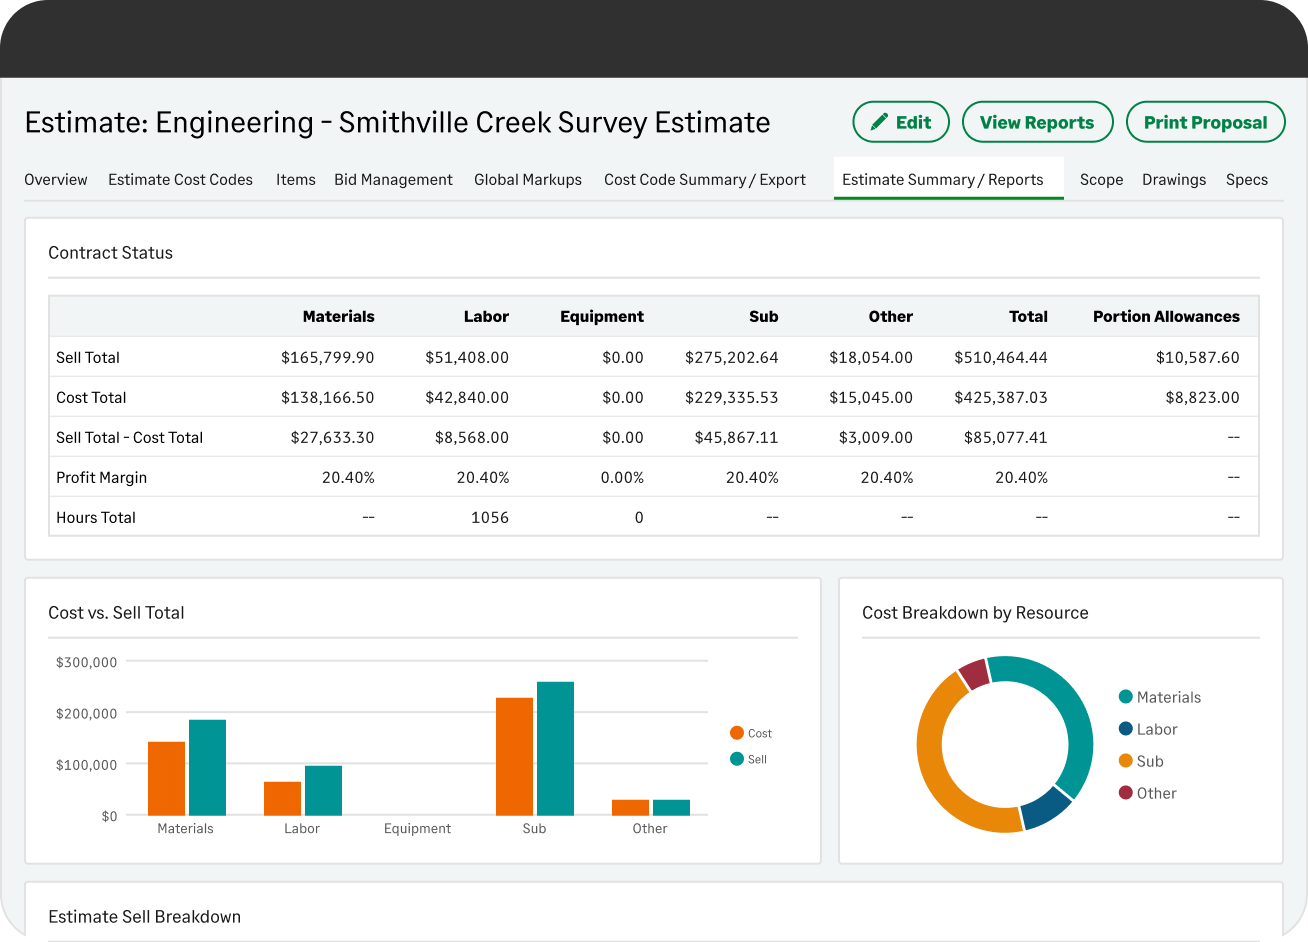Click the pencil icon inside the Edit button

(x=880, y=121)
